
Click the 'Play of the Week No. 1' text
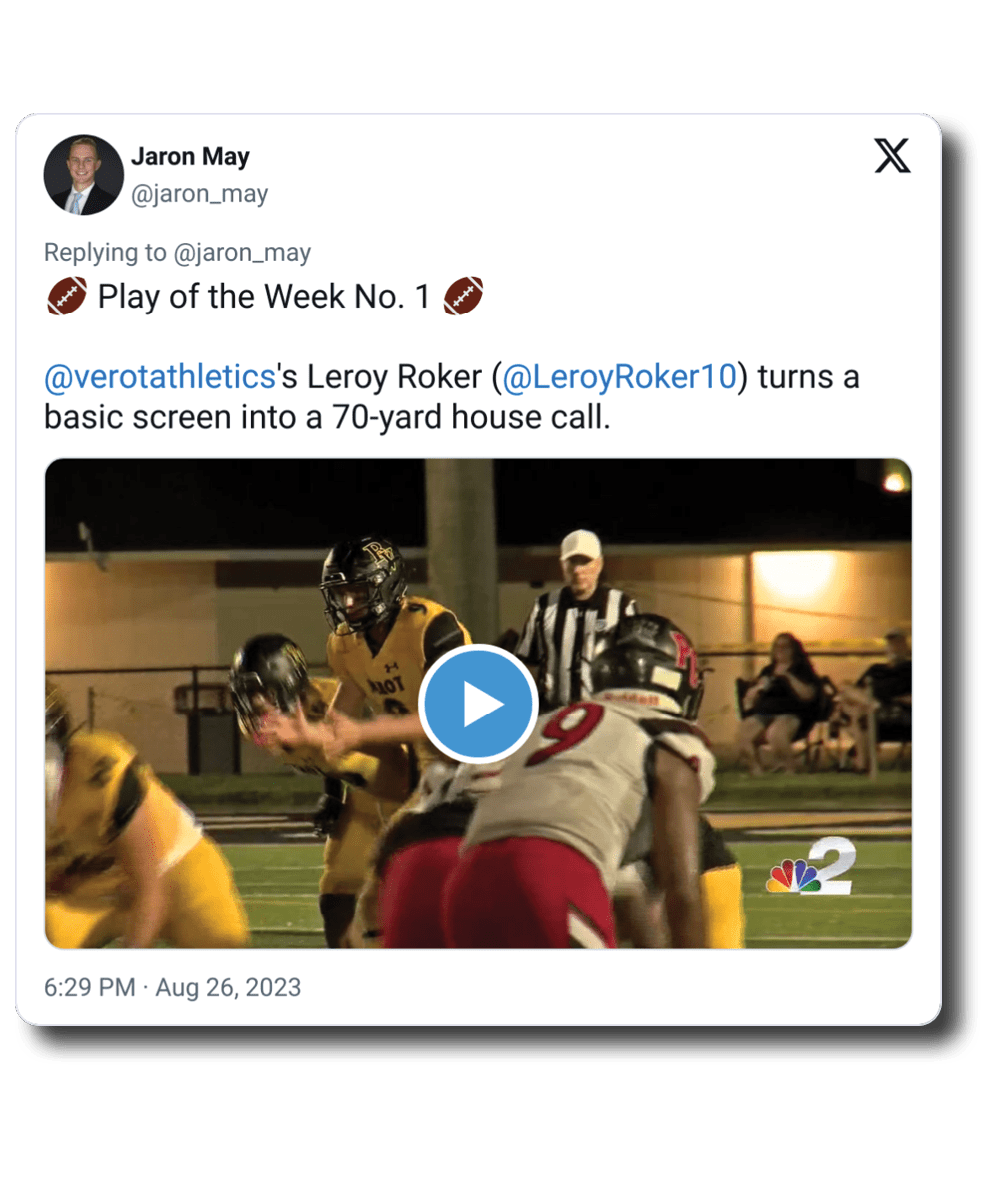pos(263,297)
